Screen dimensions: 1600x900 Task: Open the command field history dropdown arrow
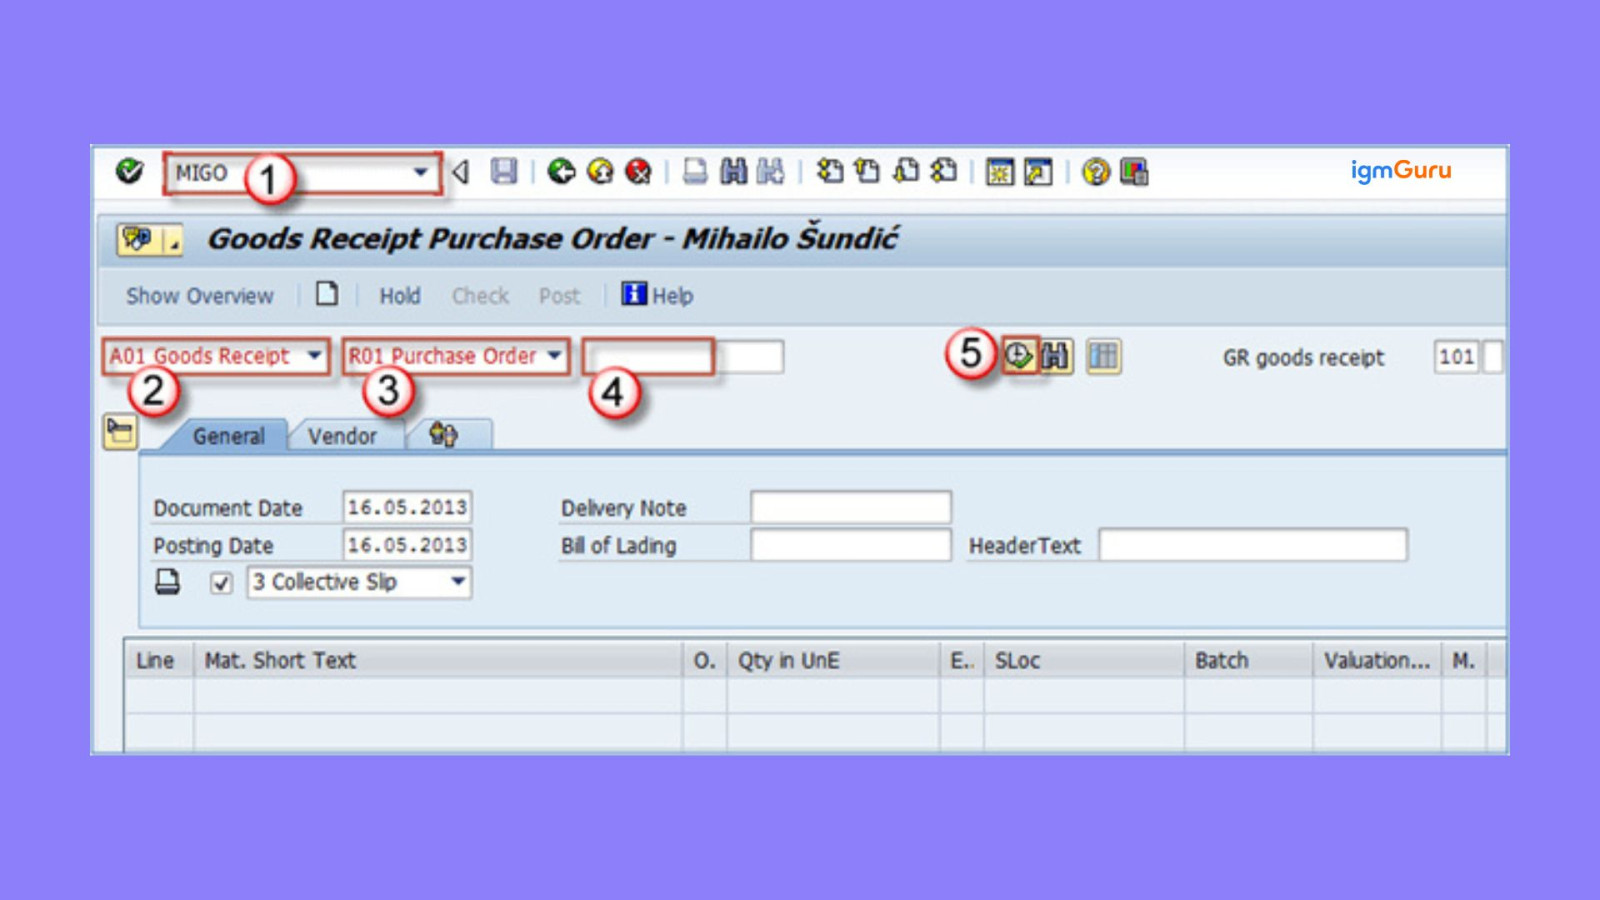pos(421,173)
